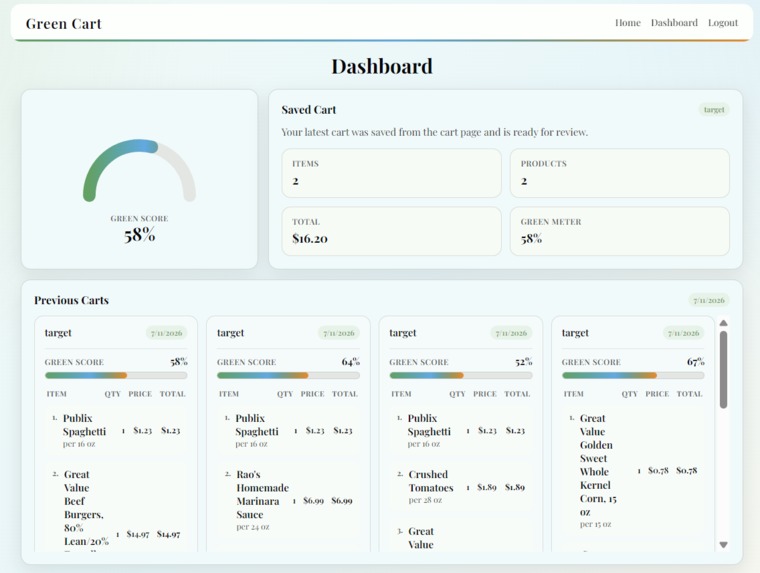
Task: Click the $6.99 total for Marinara Sauce
Action: (342, 500)
